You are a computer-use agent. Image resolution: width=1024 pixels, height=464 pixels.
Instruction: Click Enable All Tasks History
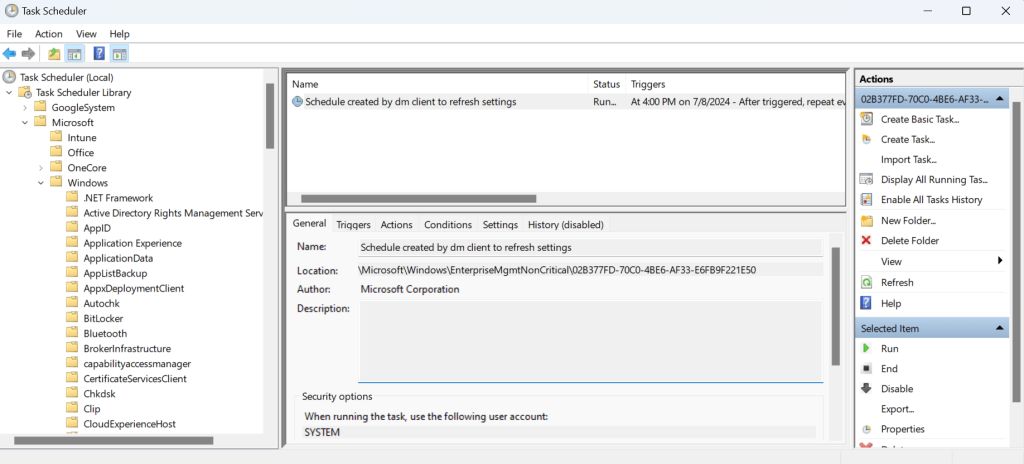coord(931,200)
